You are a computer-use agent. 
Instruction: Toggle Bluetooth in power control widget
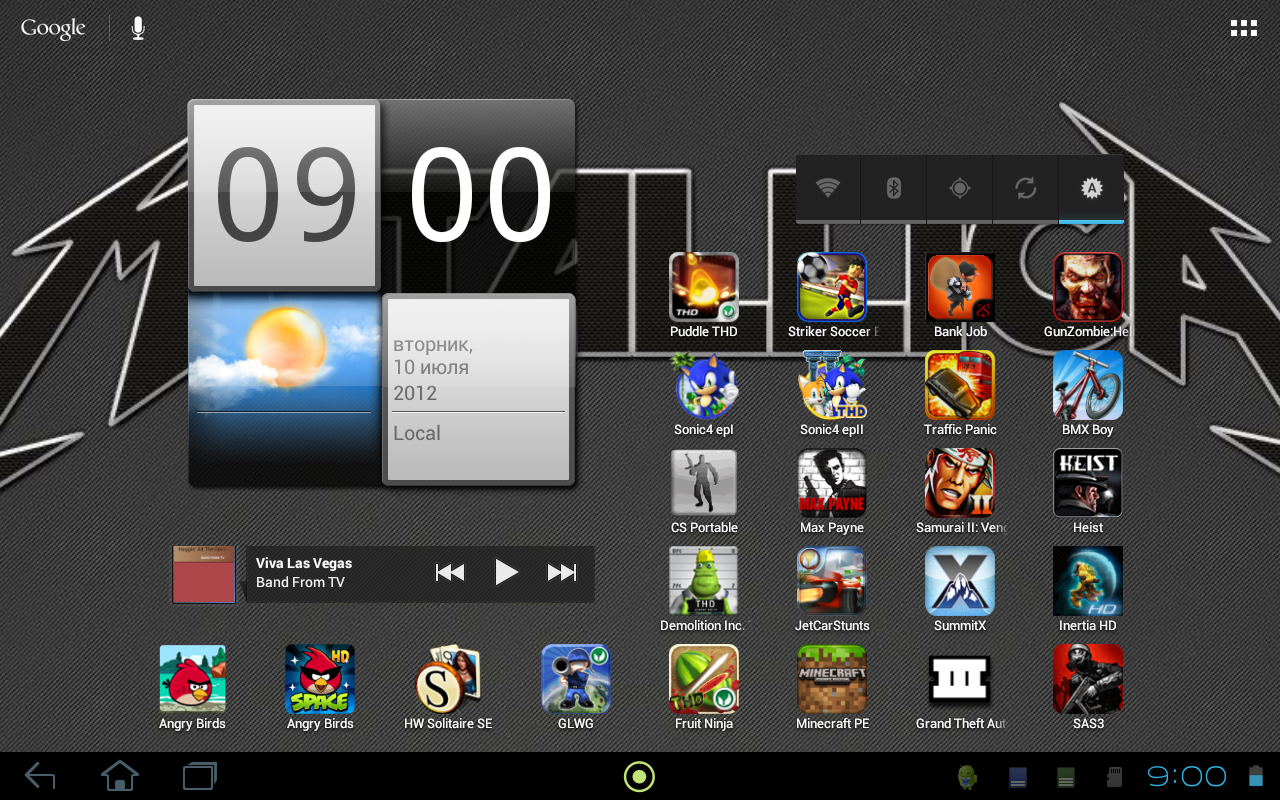[894, 188]
